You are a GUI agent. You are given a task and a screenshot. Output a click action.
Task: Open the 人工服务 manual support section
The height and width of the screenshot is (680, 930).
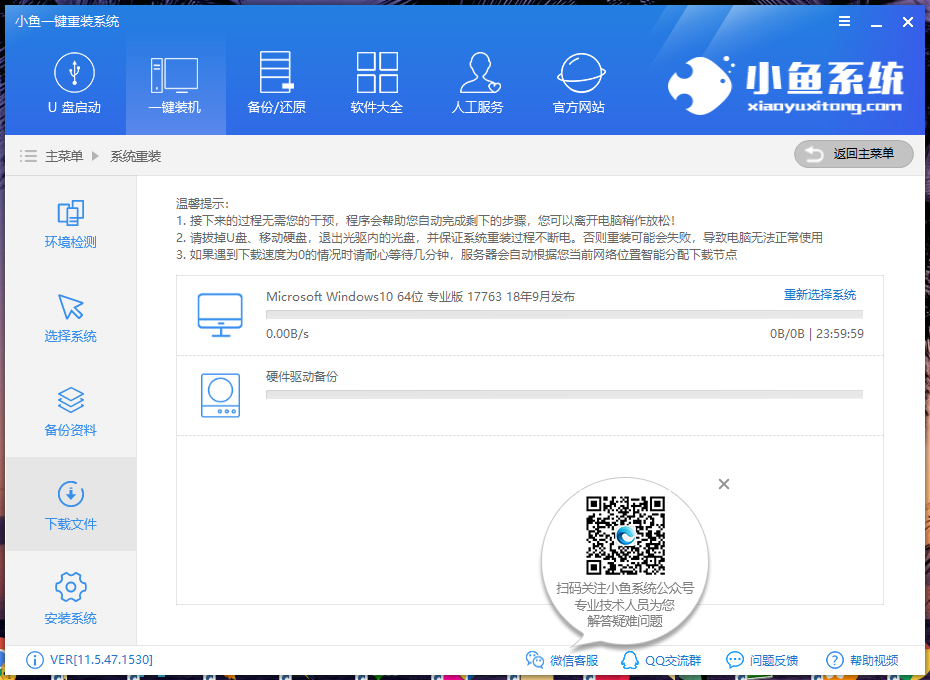pyautogui.click(x=477, y=83)
